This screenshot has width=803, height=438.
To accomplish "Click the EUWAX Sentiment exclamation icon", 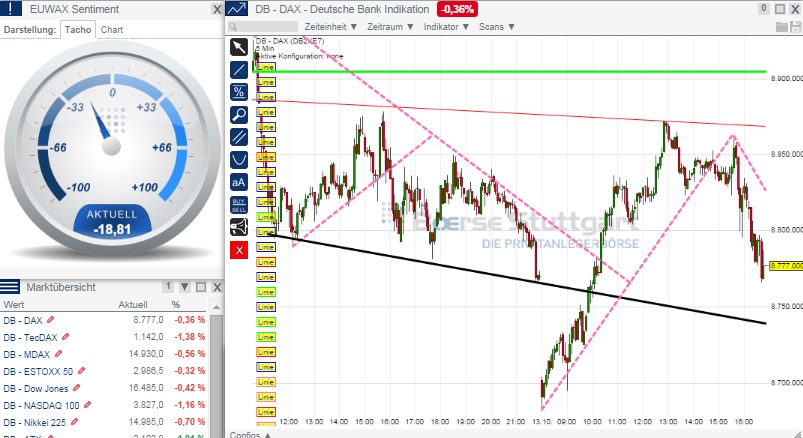I will pos(11,9).
